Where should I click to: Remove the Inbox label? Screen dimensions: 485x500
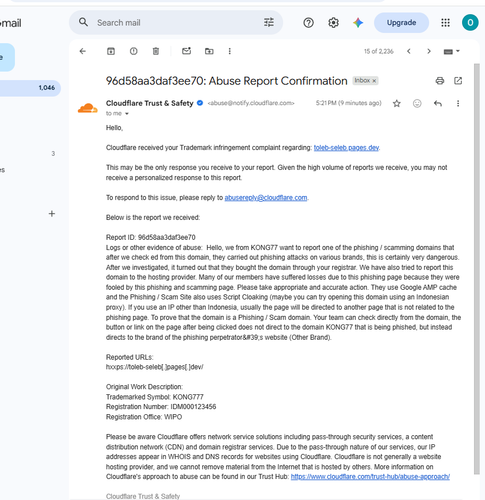point(374,81)
